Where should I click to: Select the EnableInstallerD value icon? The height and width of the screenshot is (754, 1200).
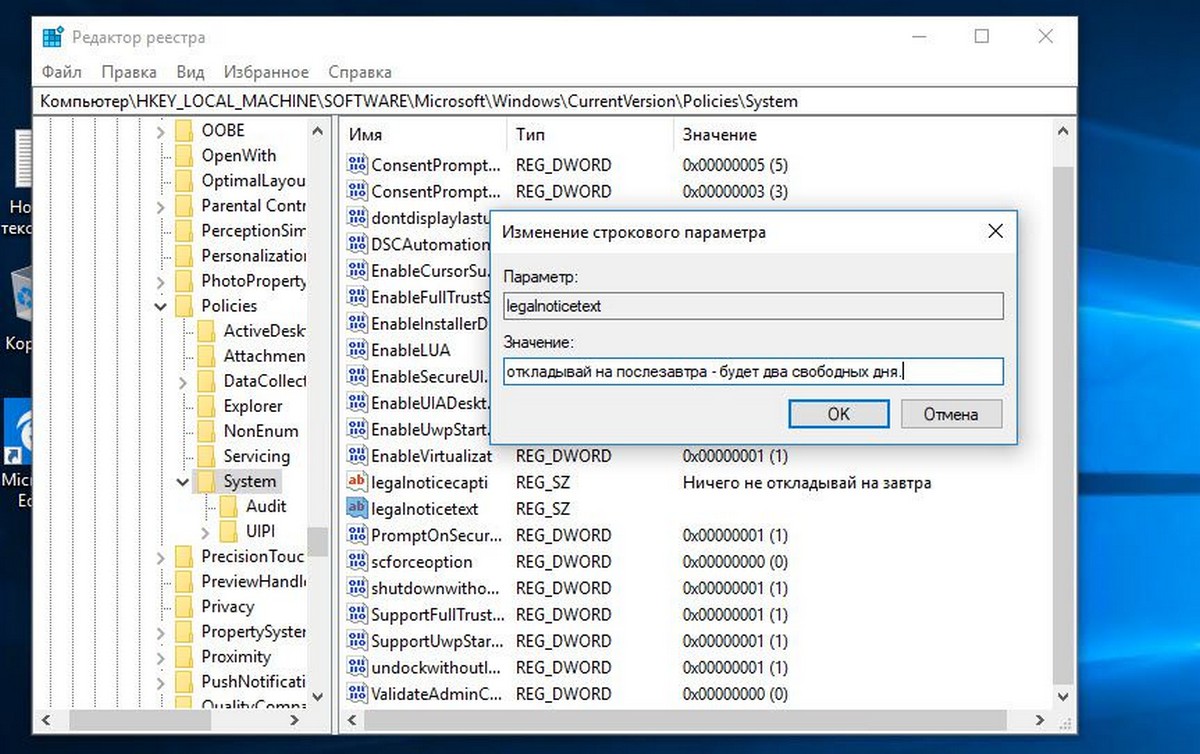pyautogui.click(x=358, y=324)
